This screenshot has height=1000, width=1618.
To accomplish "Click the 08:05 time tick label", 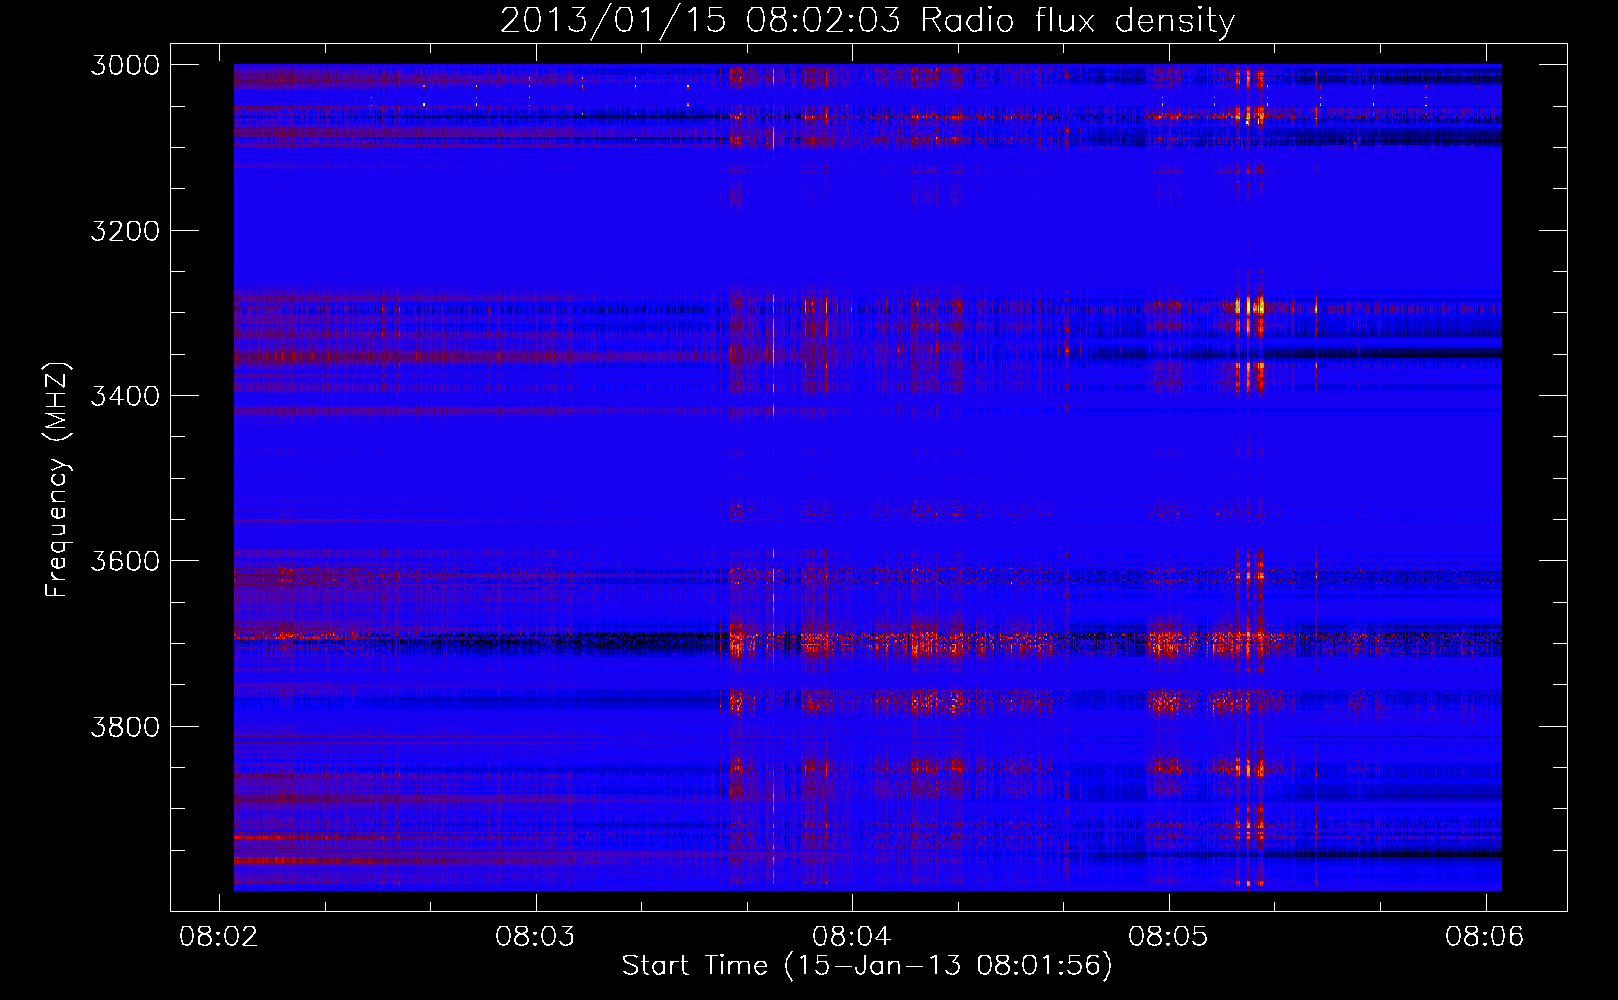I will pyautogui.click(x=1168, y=936).
